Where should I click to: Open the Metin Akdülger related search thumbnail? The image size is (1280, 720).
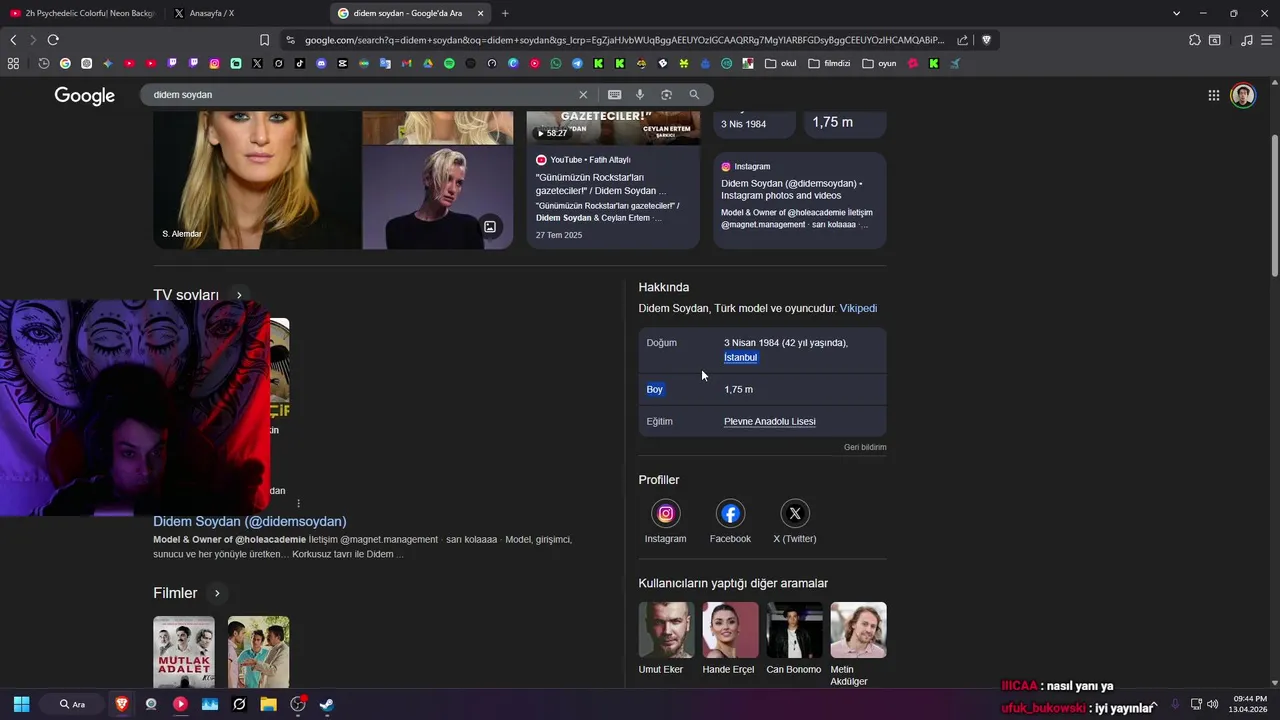(858, 630)
